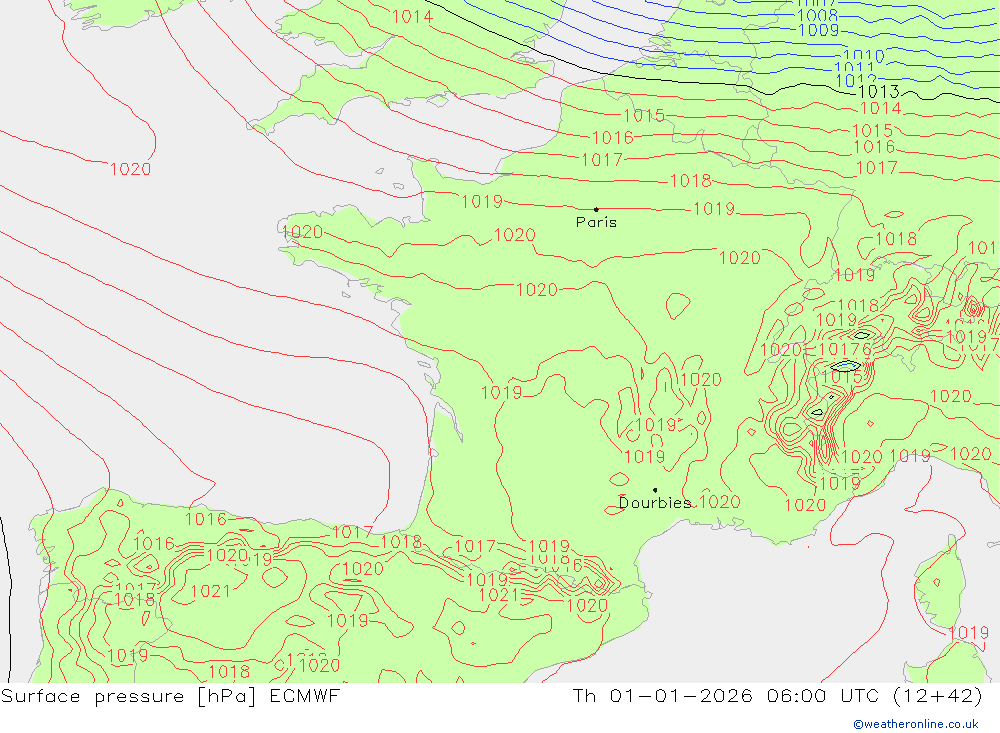Click the 1016 label on Spain's north coast

205,519
